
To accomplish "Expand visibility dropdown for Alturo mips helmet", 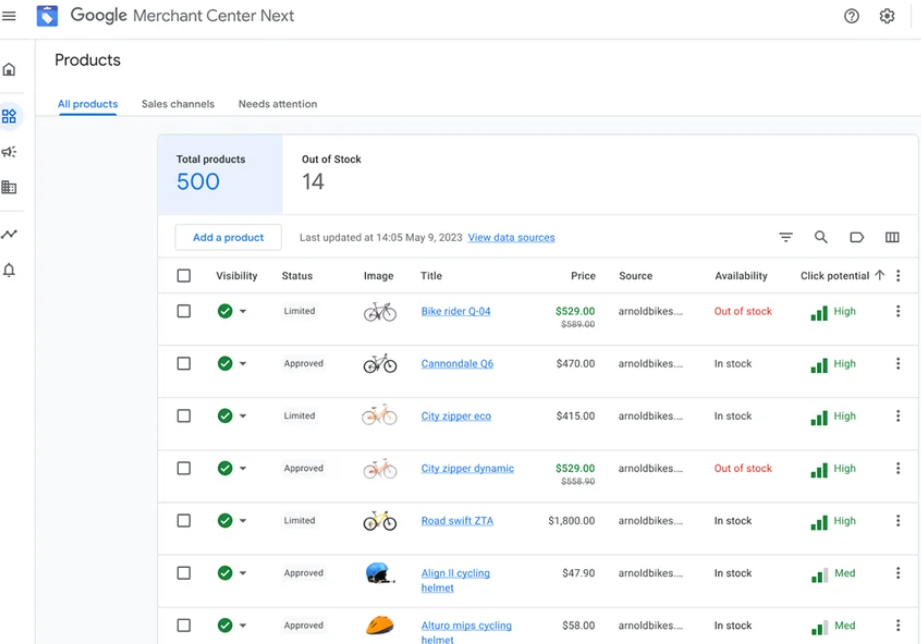I will coord(243,625).
